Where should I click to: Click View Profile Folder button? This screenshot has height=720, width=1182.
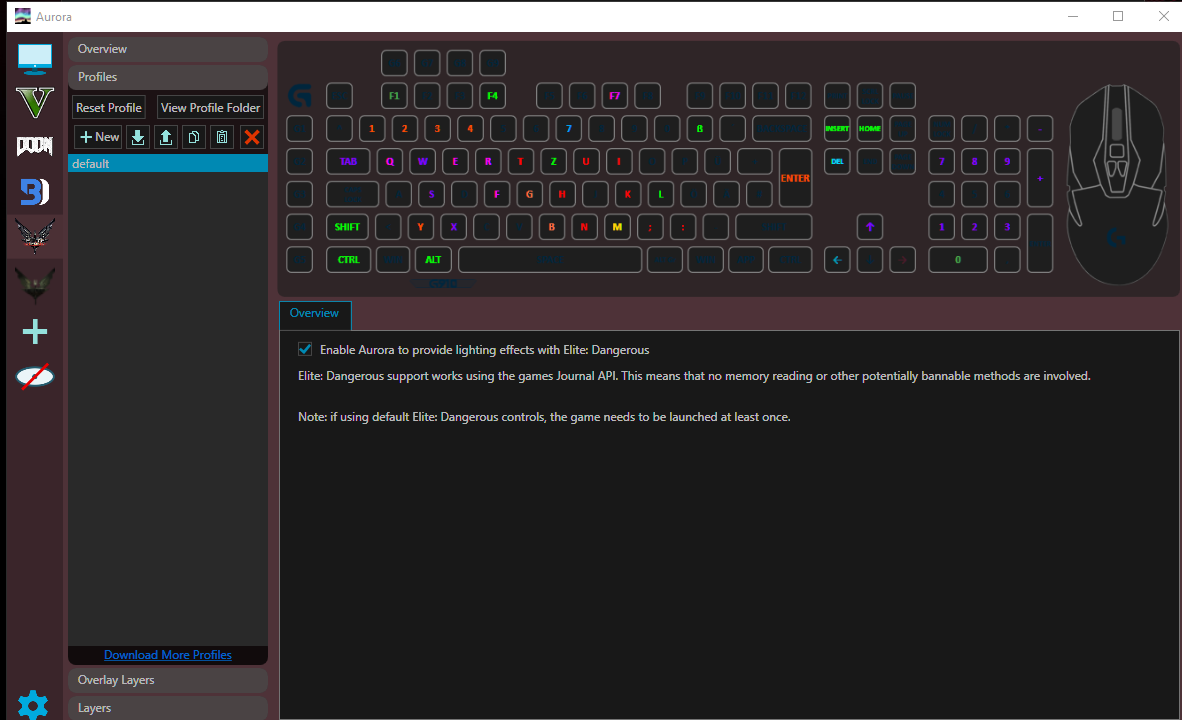210,108
